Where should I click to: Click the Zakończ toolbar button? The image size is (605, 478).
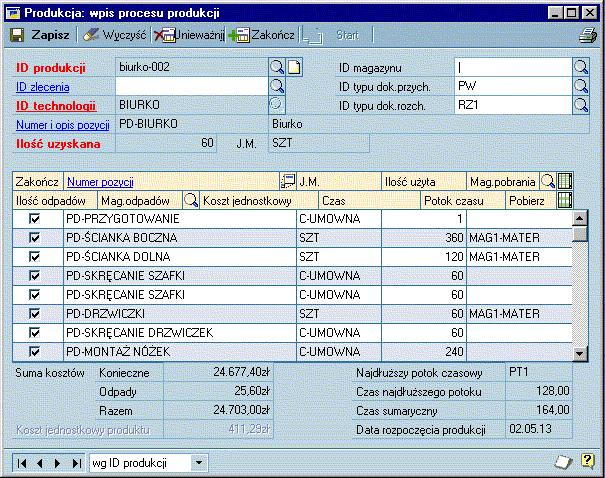[x=262, y=35]
